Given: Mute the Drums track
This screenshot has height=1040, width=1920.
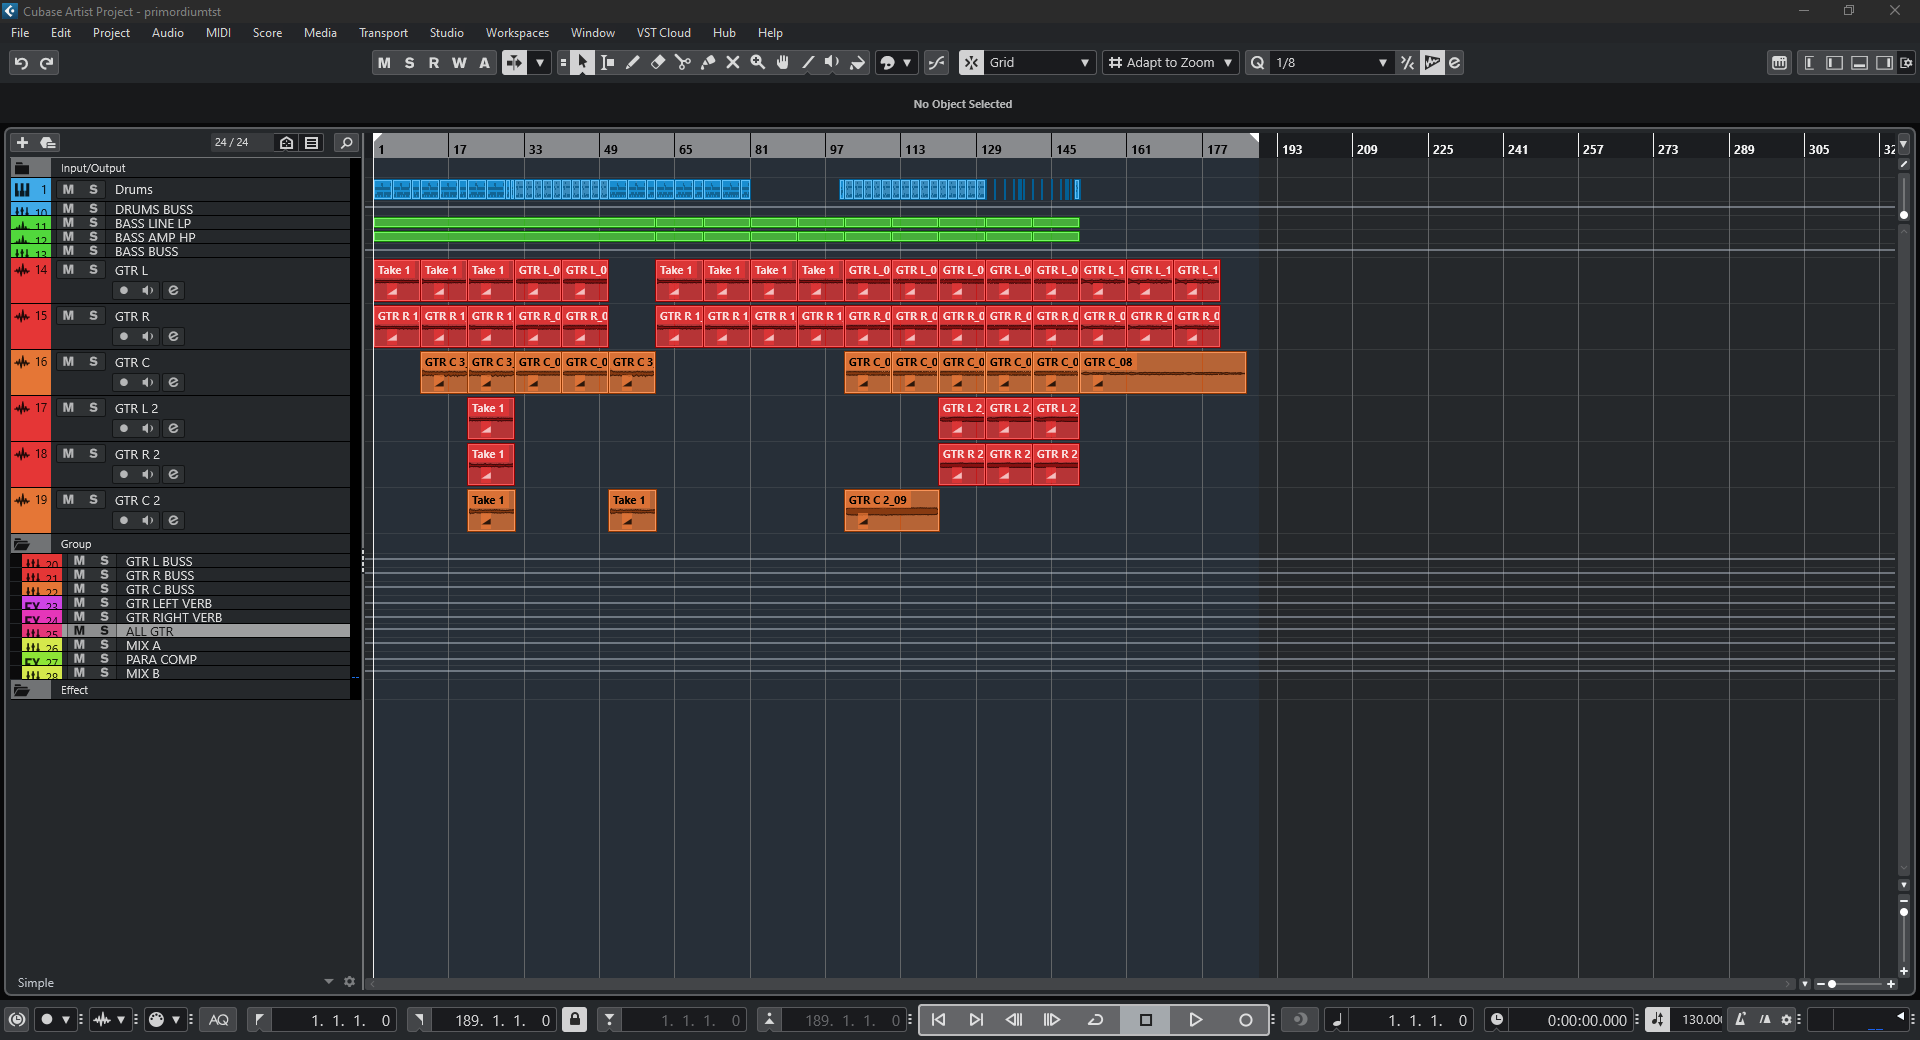Looking at the screenshot, I should [68, 189].
